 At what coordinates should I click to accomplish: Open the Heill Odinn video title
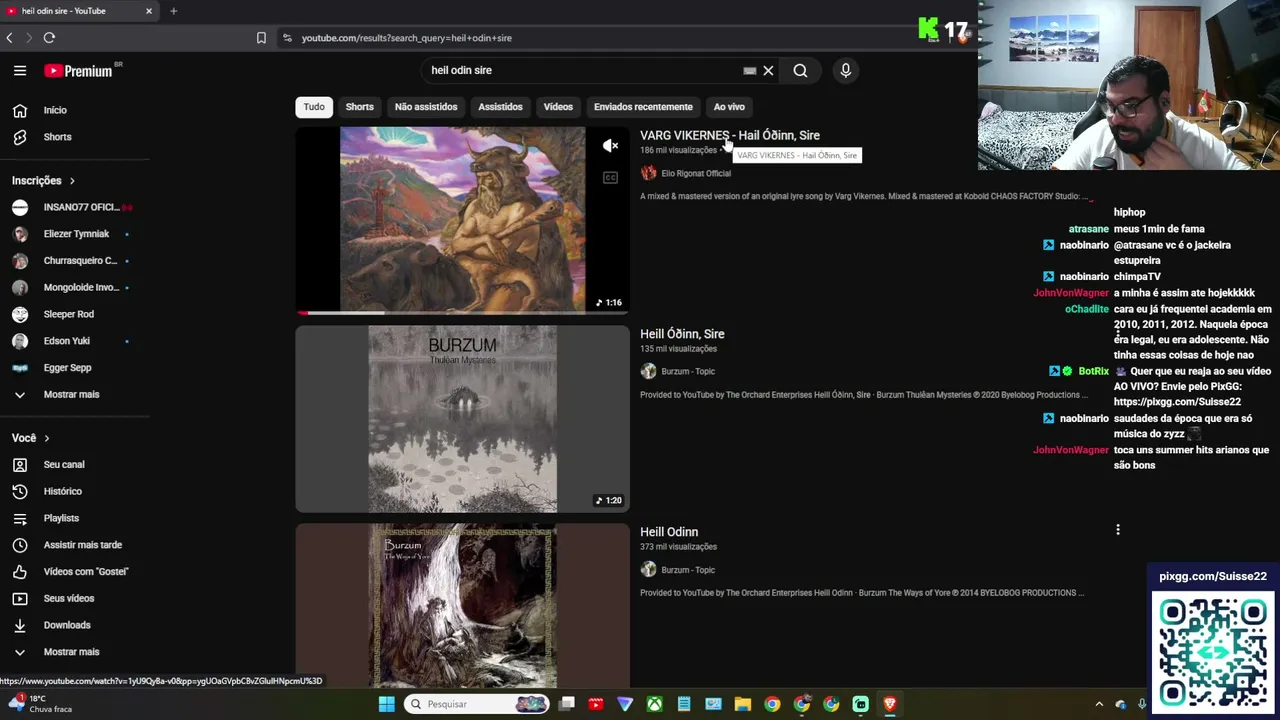[x=669, y=532]
